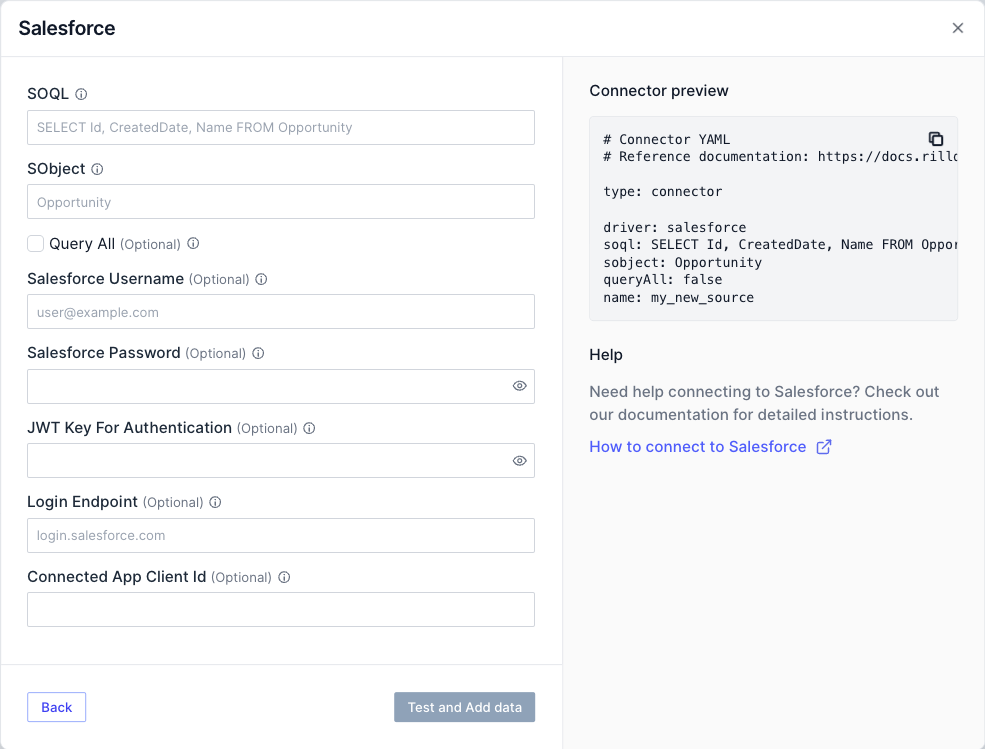Click the Connected App Client Id info icon
The width and height of the screenshot is (985, 749).
tap(284, 577)
